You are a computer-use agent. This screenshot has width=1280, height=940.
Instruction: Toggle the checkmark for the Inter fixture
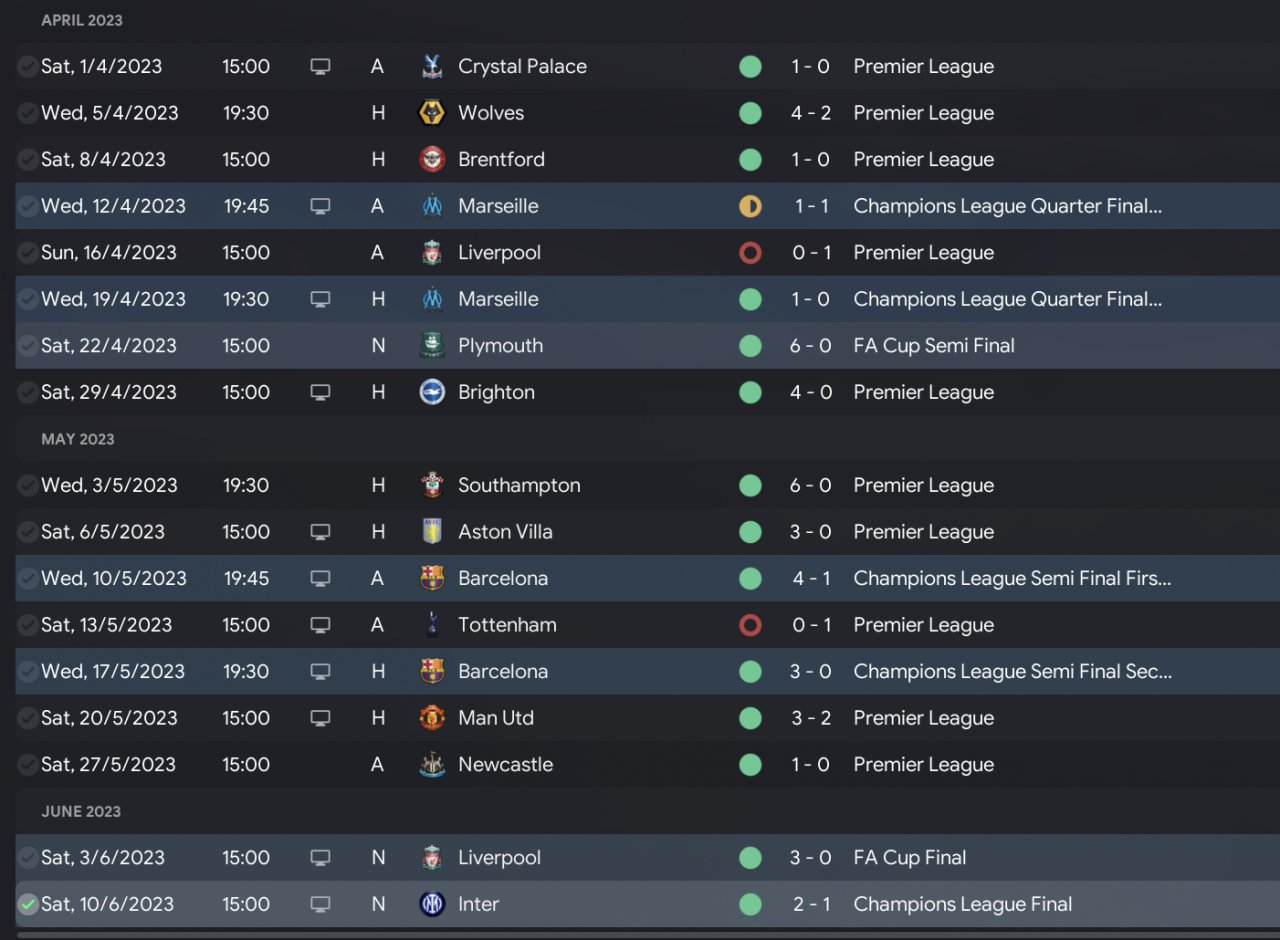pos(27,905)
